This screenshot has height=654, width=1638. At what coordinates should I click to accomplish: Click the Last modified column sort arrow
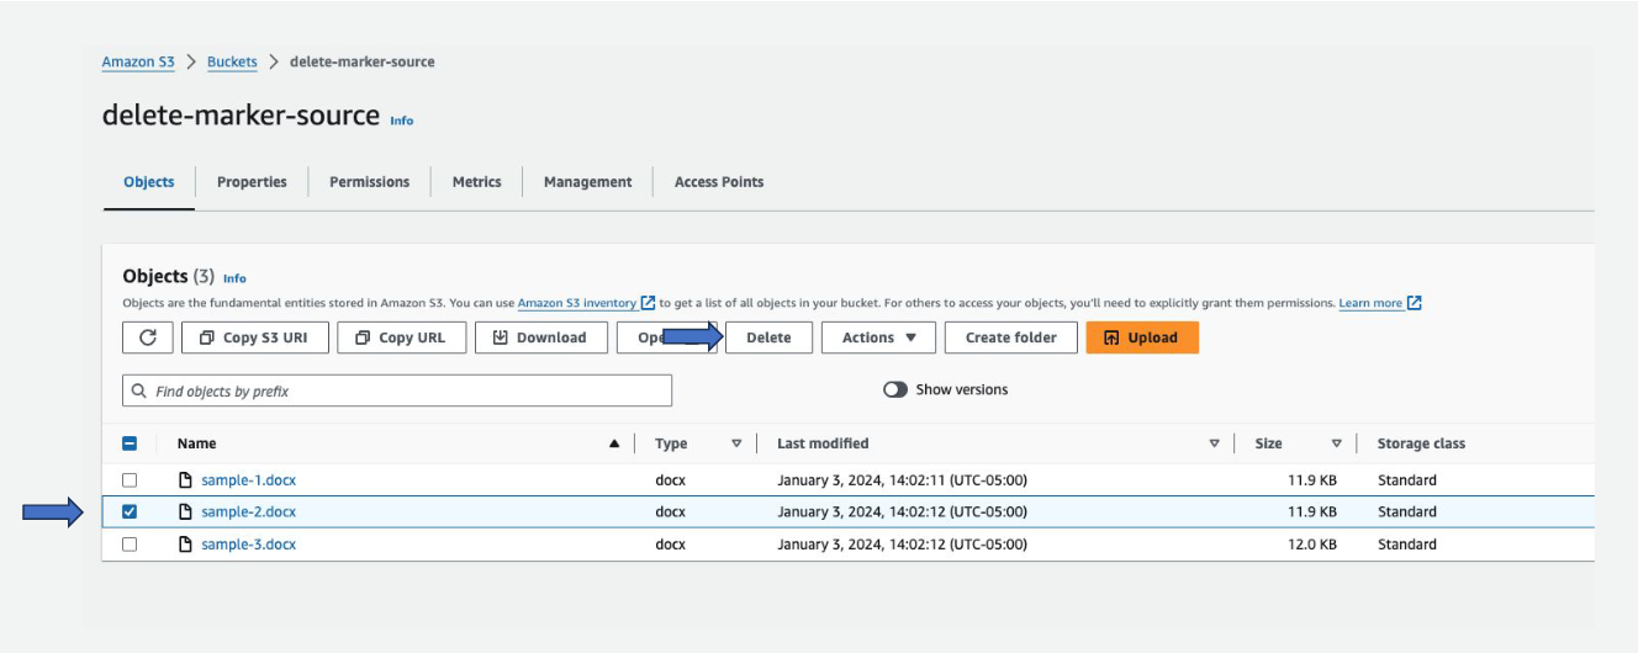pyautogui.click(x=1214, y=444)
